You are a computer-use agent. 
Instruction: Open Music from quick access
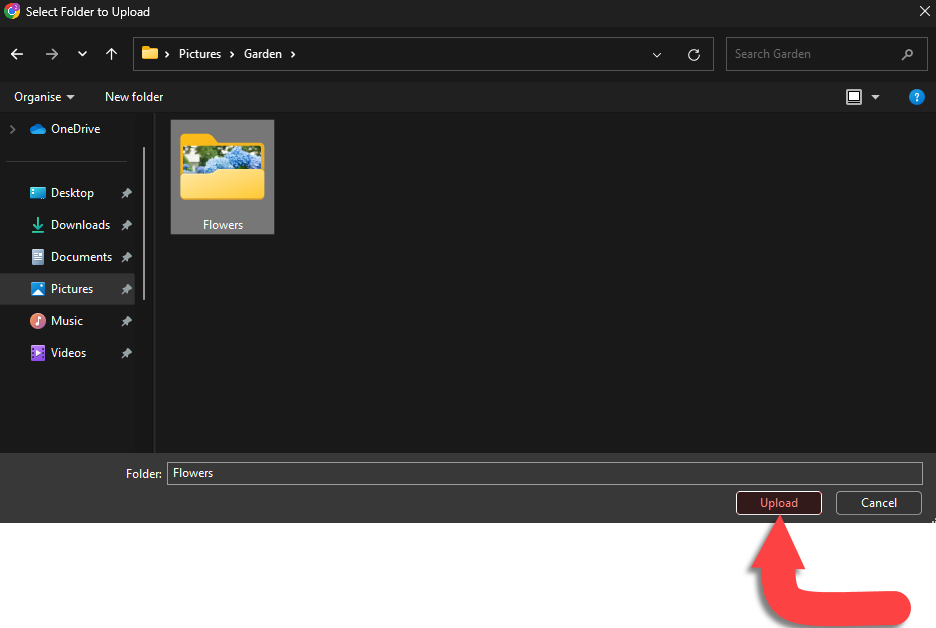coord(57,321)
